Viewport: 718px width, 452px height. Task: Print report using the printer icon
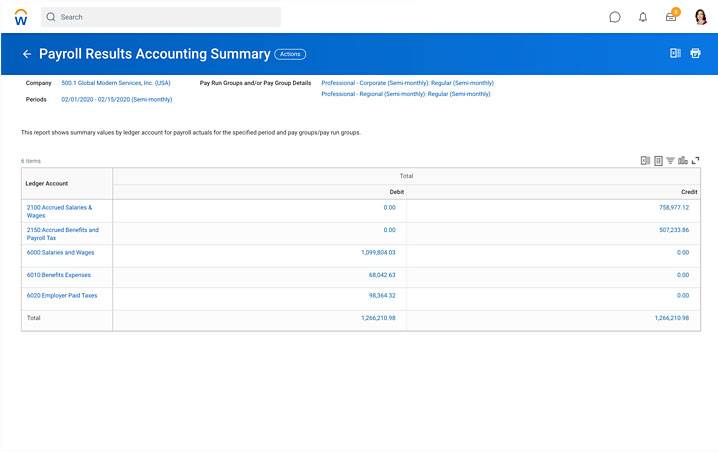click(695, 53)
